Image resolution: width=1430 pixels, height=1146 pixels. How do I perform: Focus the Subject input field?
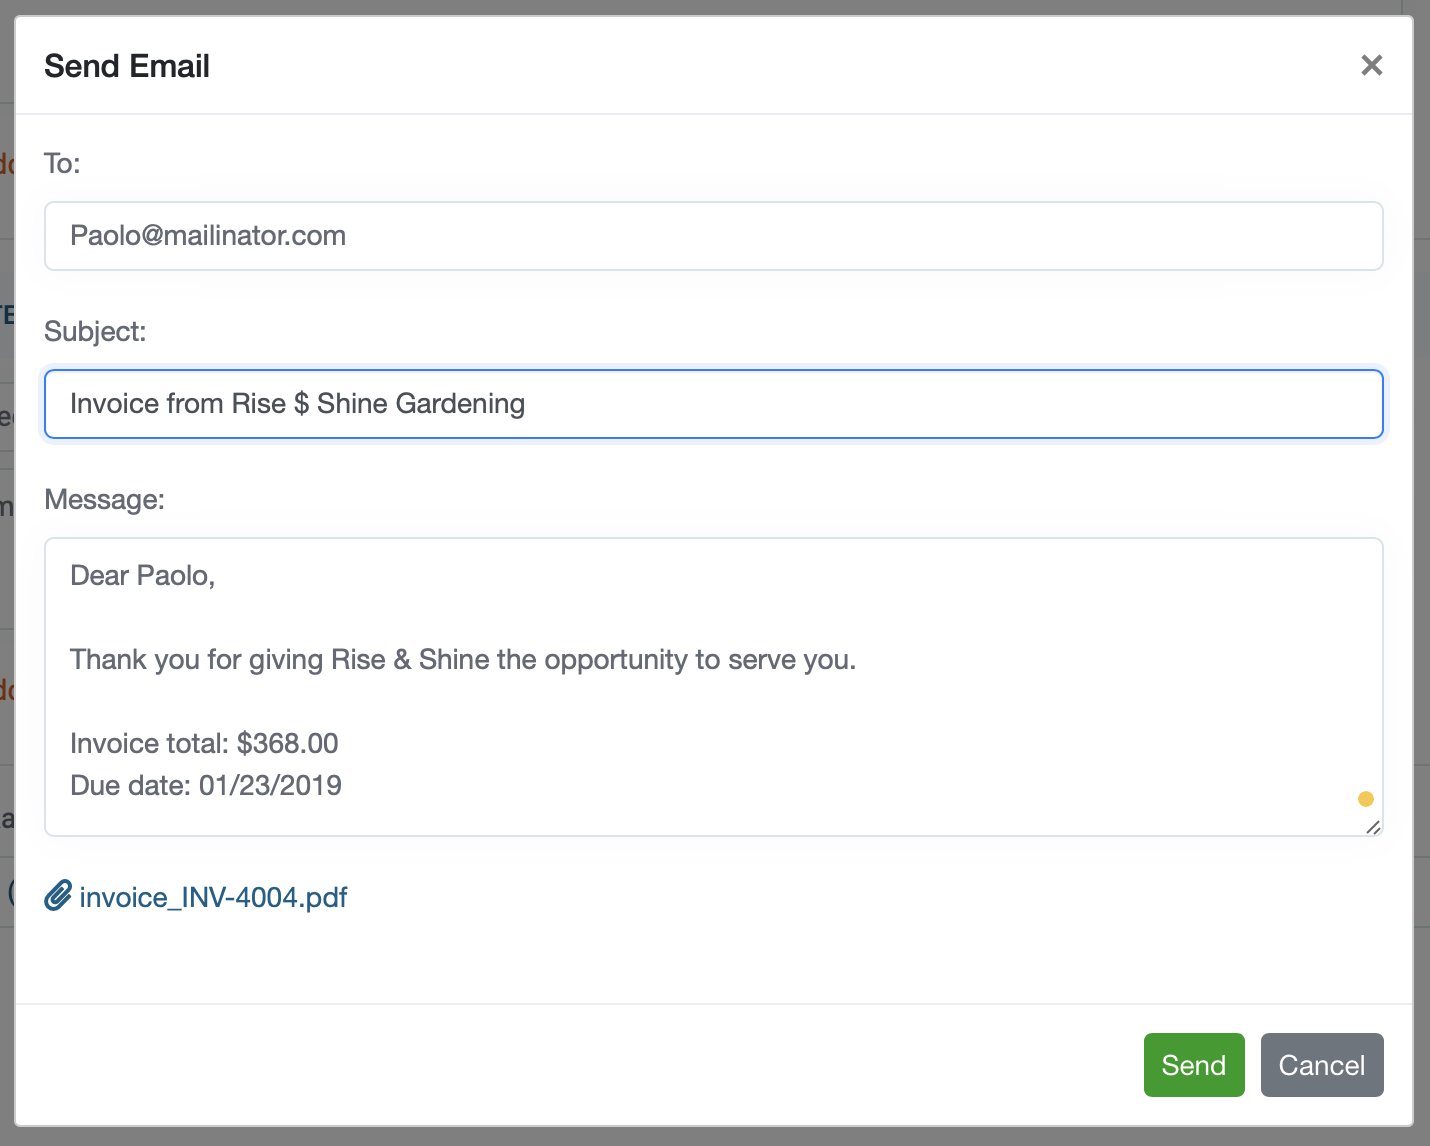pyautogui.click(x=714, y=404)
